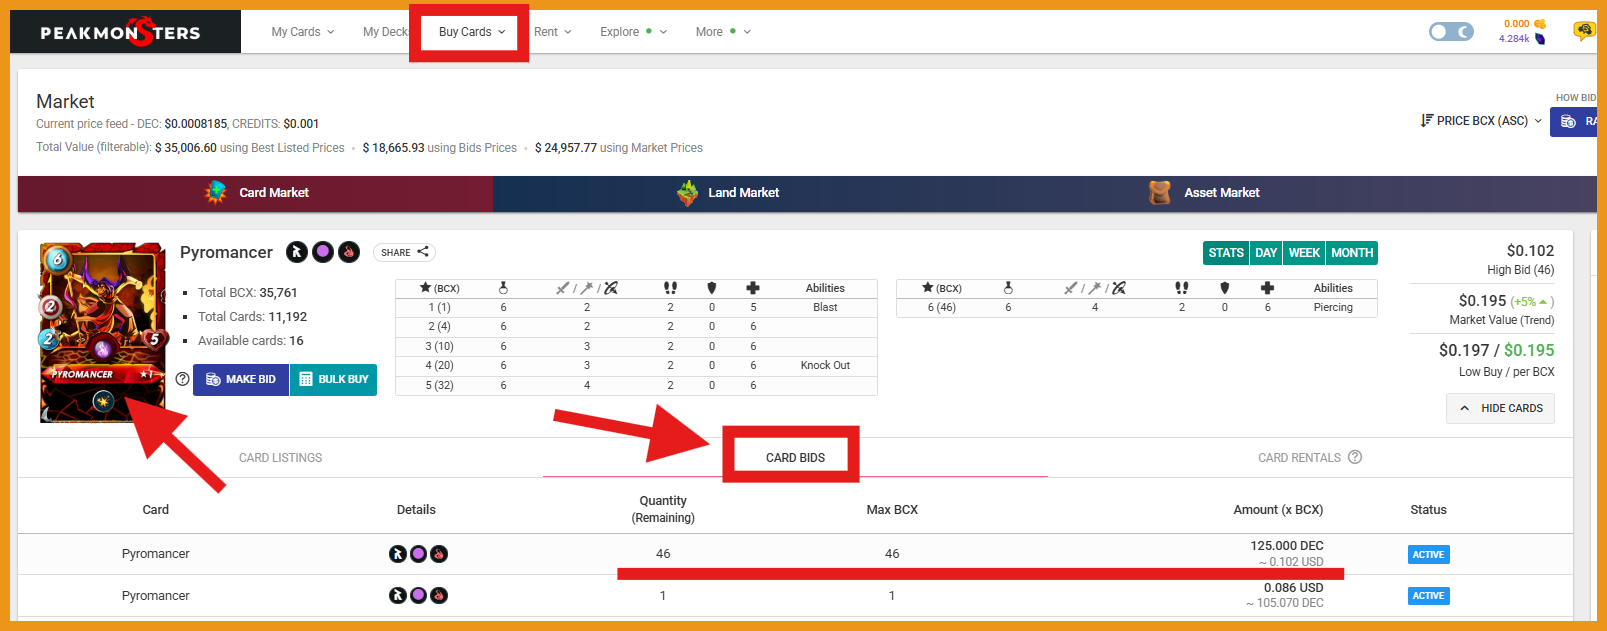1607x631 pixels.
Task: Open the More dropdown menu
Action: 723,32
